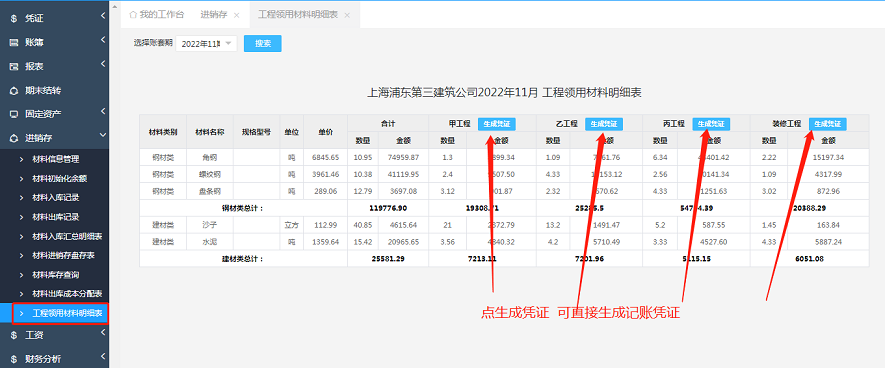Click subtotal value 25581.29
This screenshot has width=885, height=368.
click(x=388, y=259)
